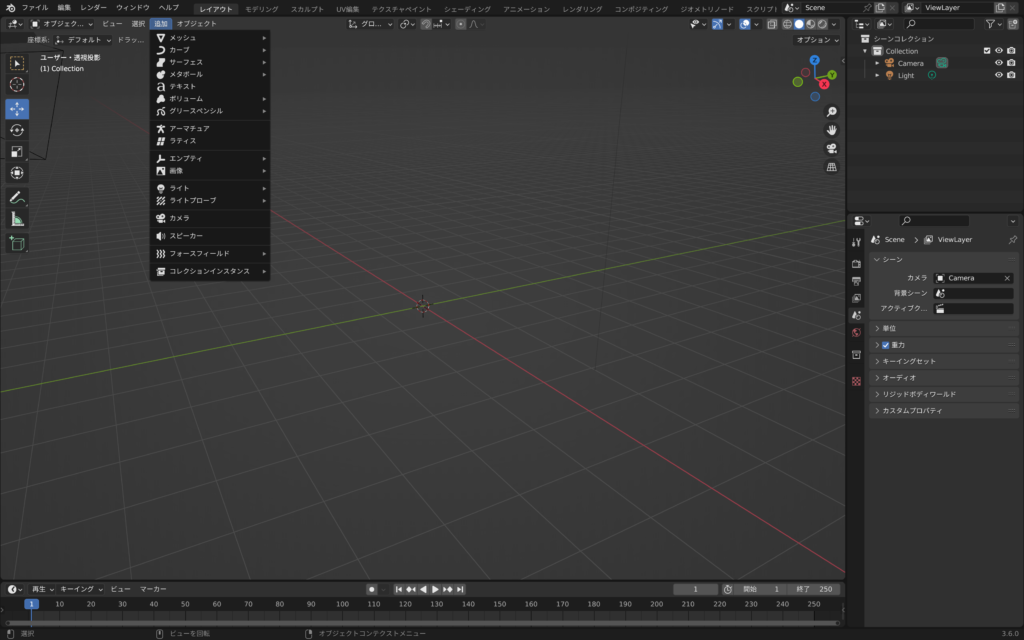Open the オプション dropdown
The height and width of the screenshot is (640, 1024).
coord(817,40)
